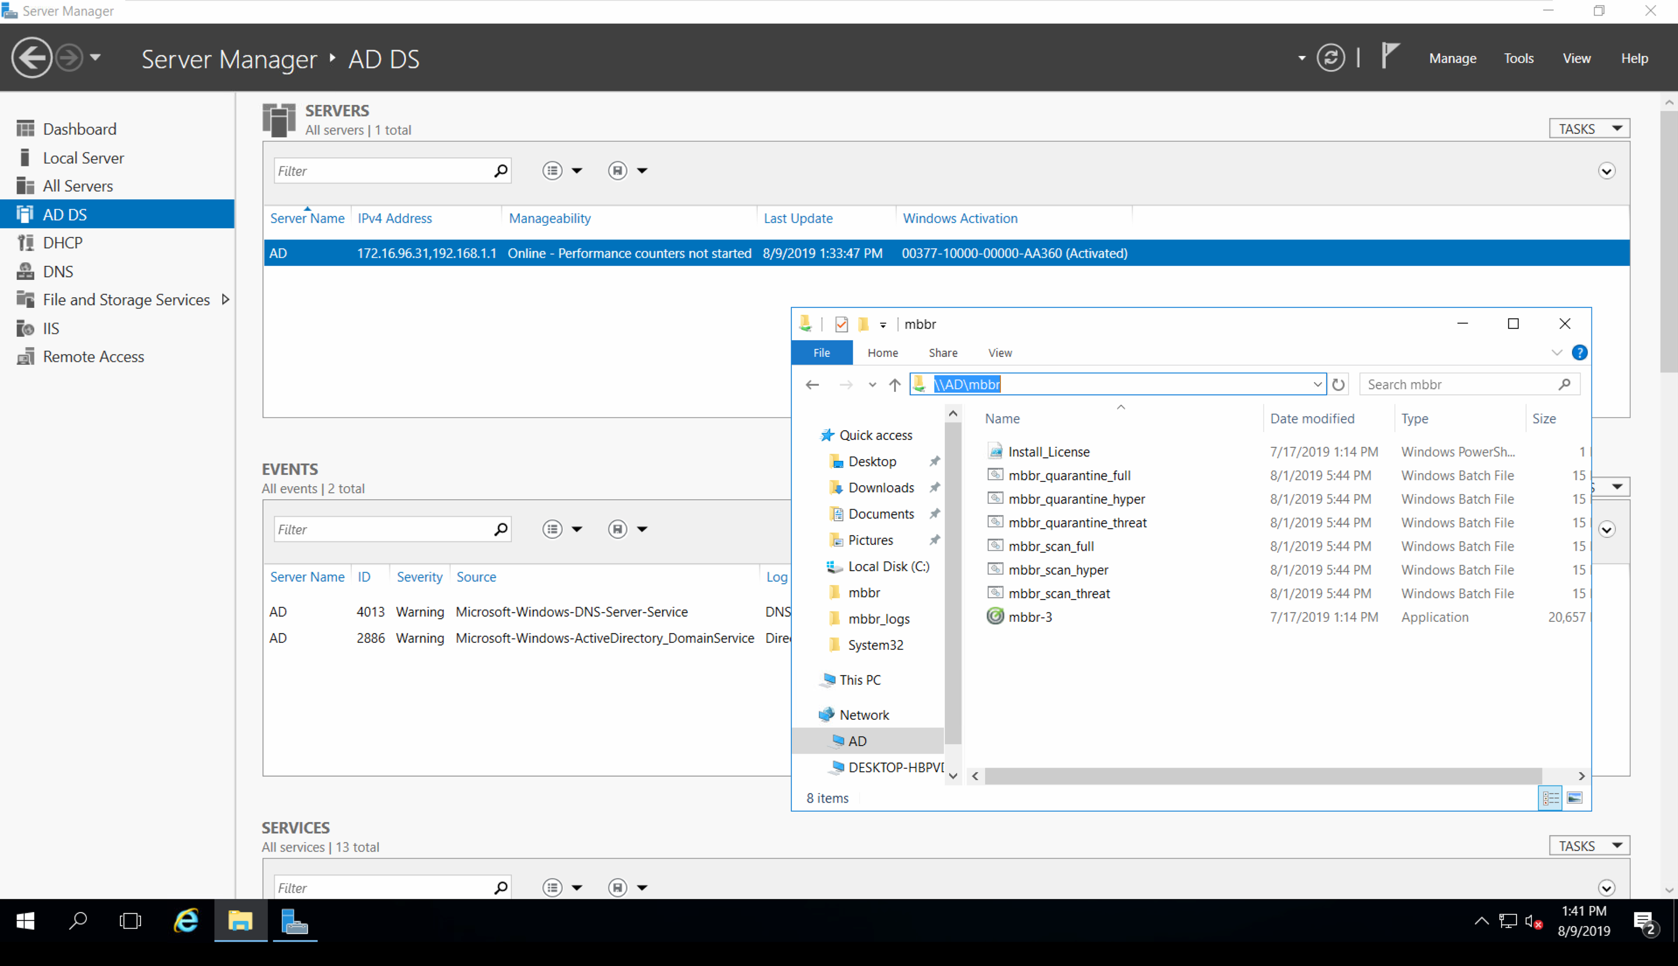Sort events by Severity column
The height and width of the screenshot is (966, 1678).
(419, 577)
